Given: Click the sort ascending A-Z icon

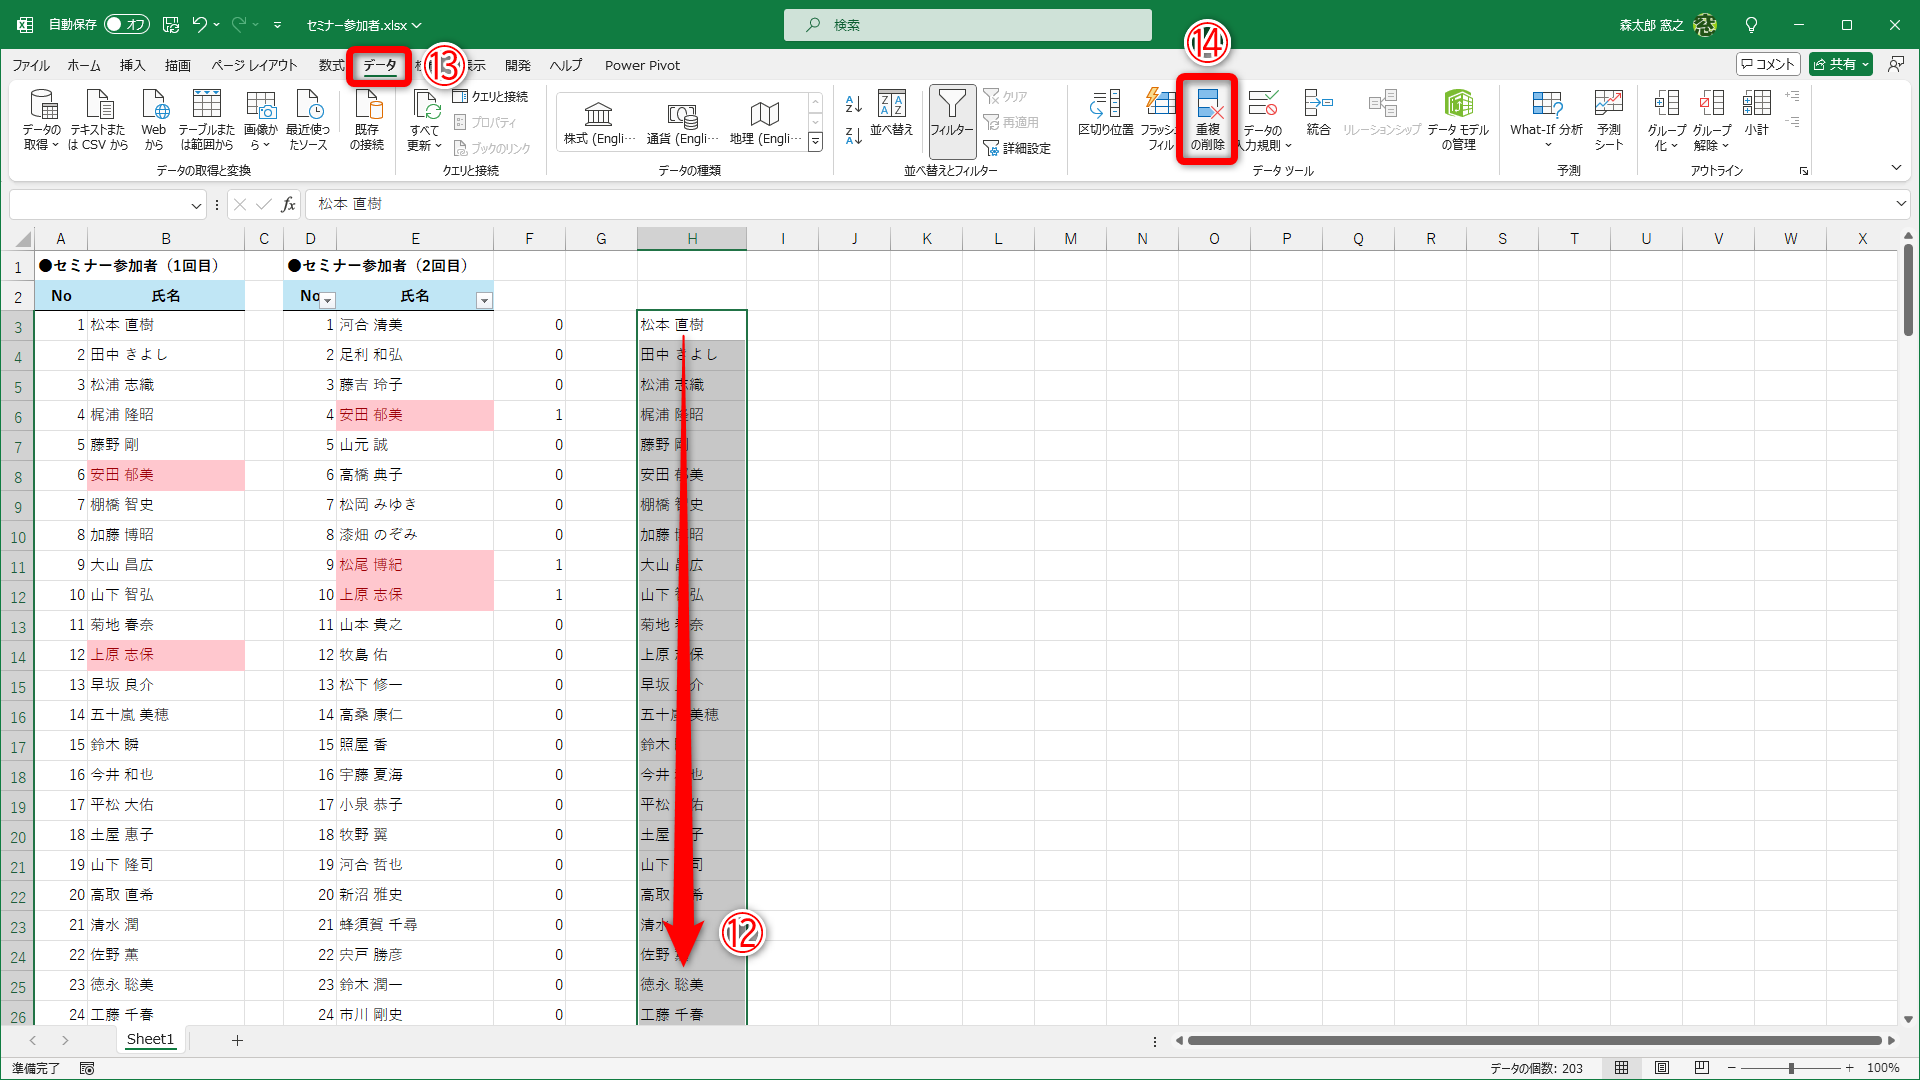Looking at the screenshot, I should [x=853, y=104].
